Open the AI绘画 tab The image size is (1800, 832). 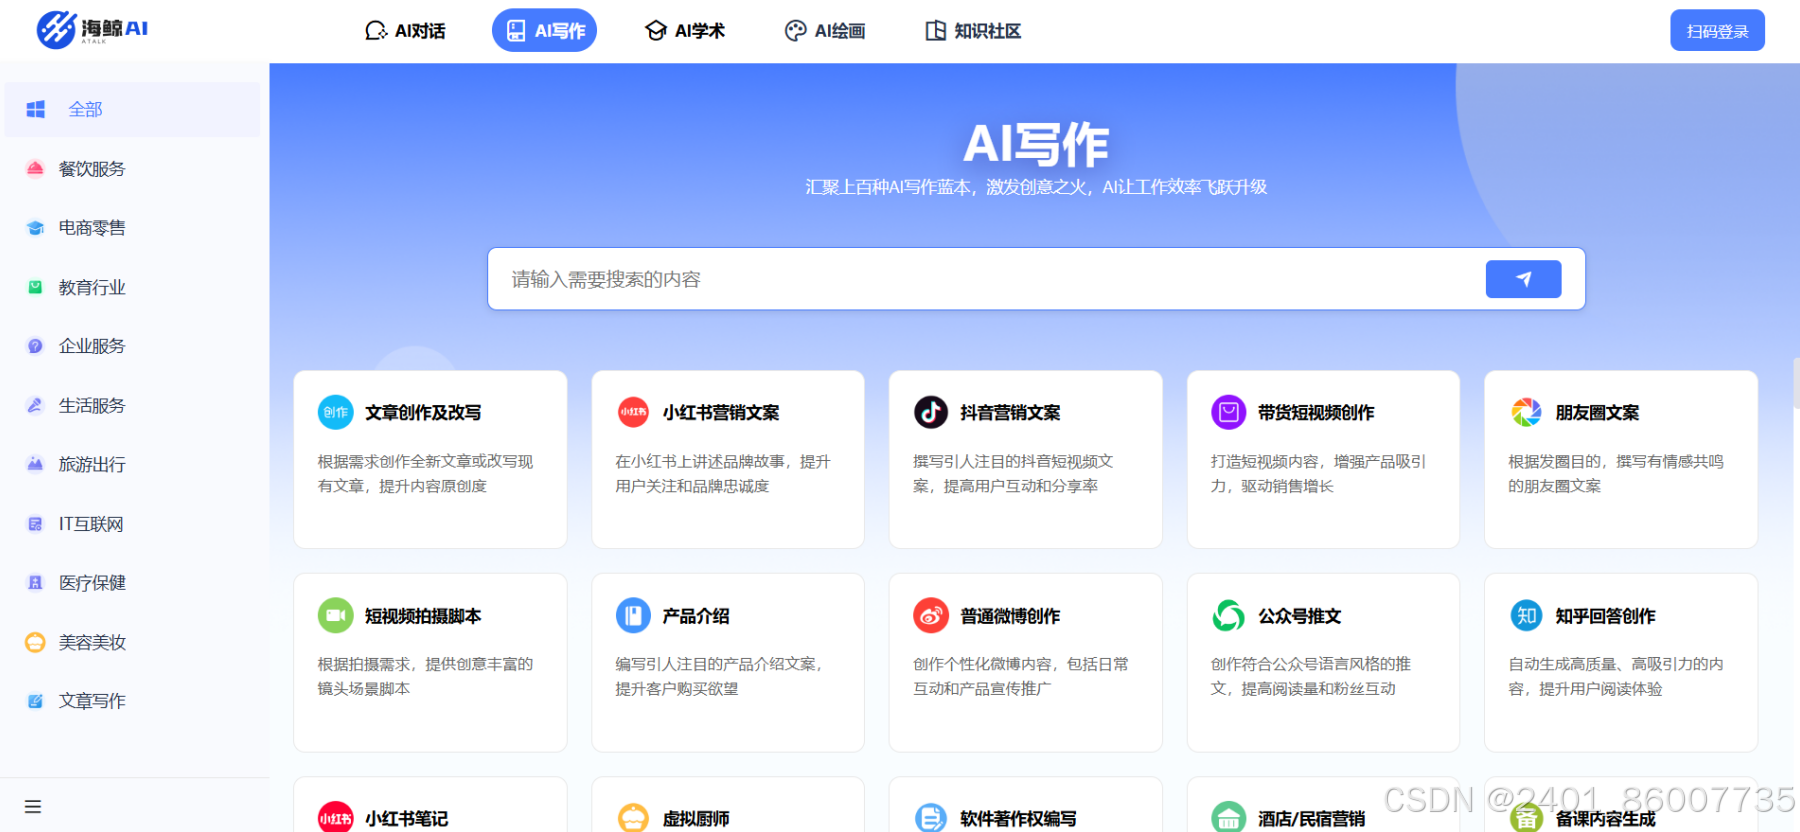(x=825, y=31)
